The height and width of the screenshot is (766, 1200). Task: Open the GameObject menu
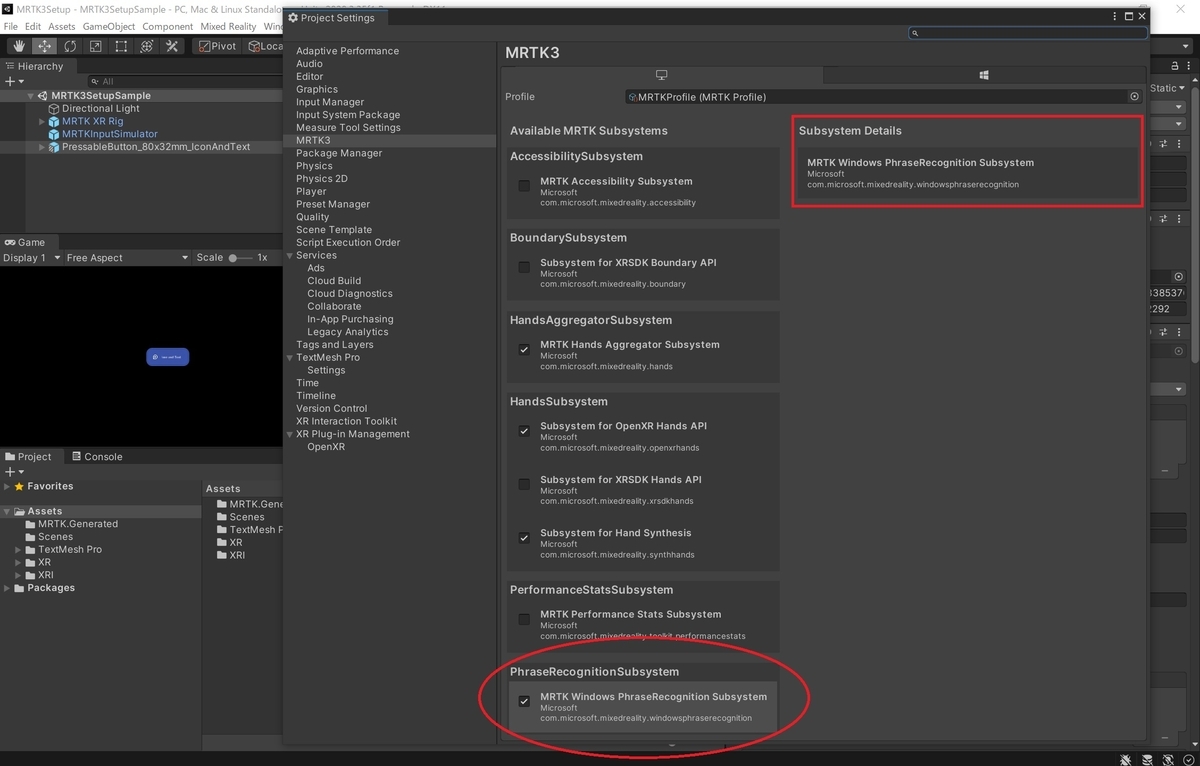(x=109, y=26)
